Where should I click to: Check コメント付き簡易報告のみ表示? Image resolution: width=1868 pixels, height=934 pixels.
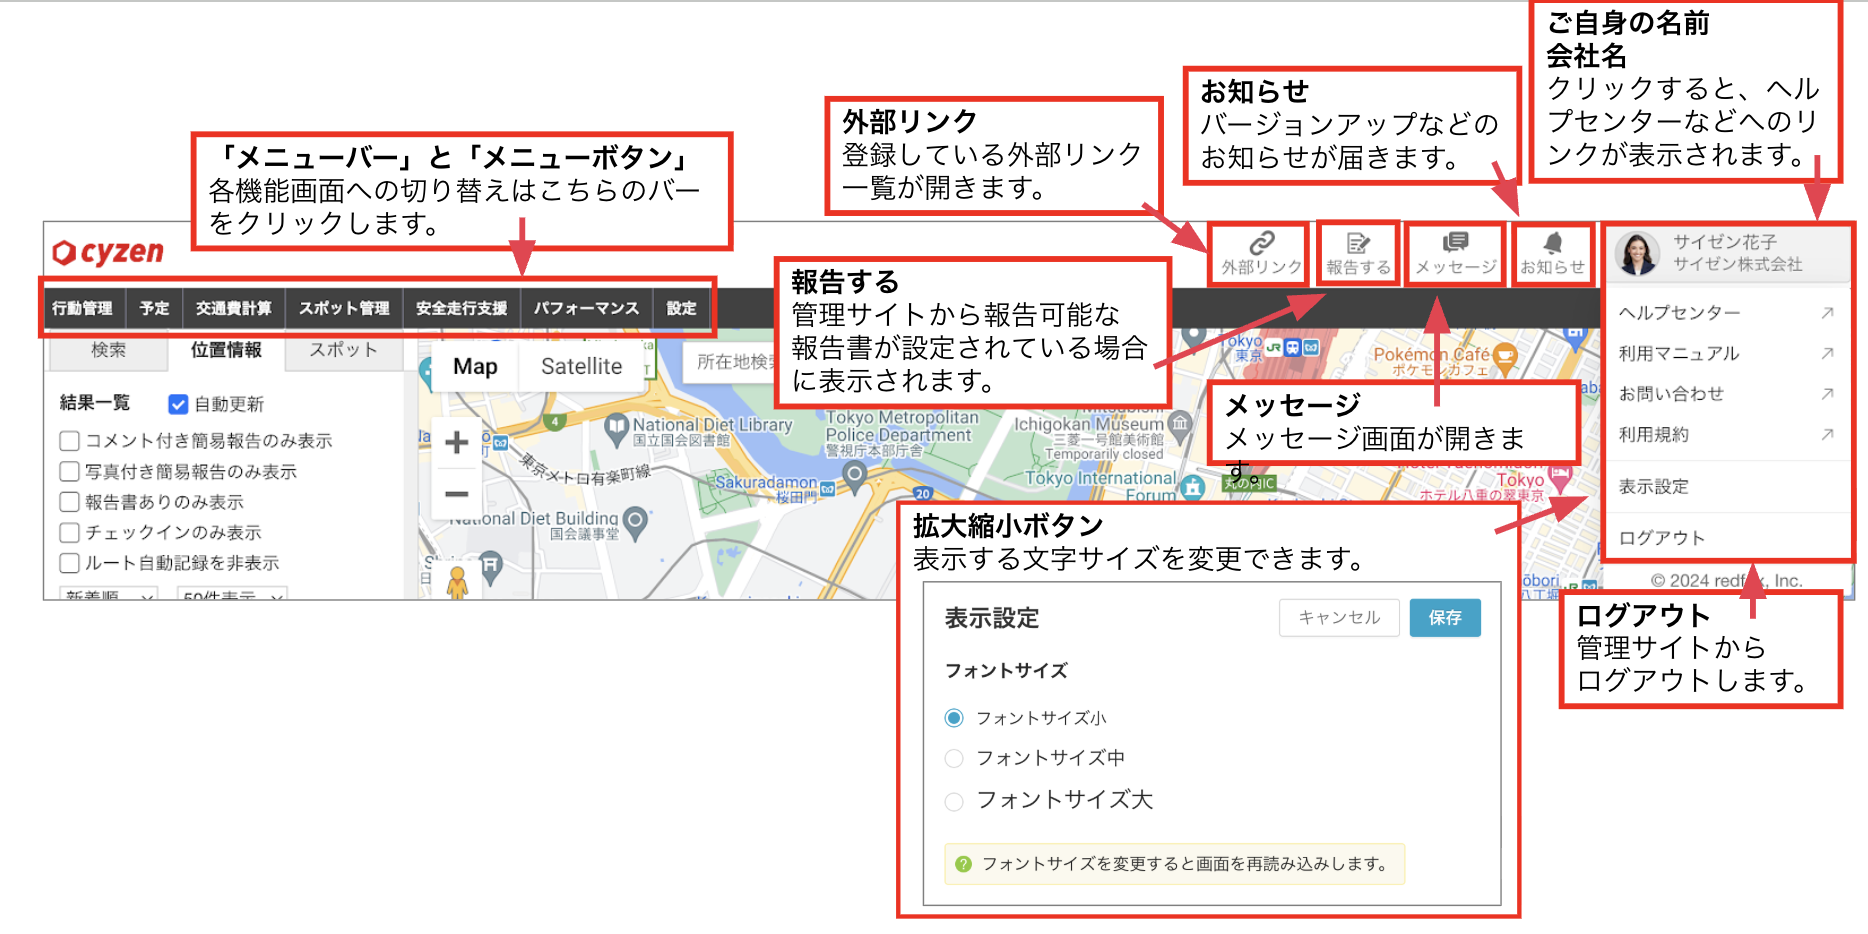pos(70,441)
